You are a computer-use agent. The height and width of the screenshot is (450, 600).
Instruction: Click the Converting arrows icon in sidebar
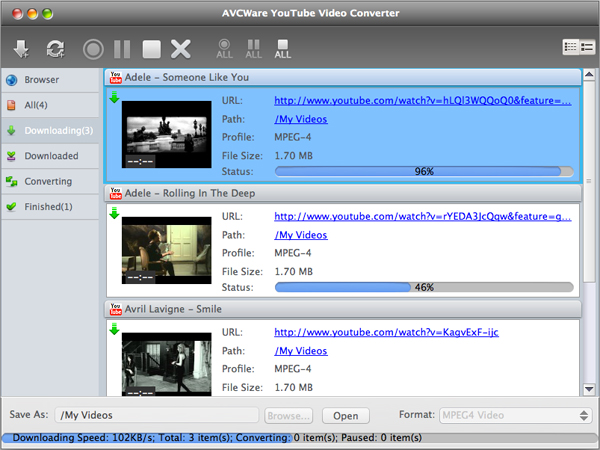pyautogui.click(x=11, y=181)
